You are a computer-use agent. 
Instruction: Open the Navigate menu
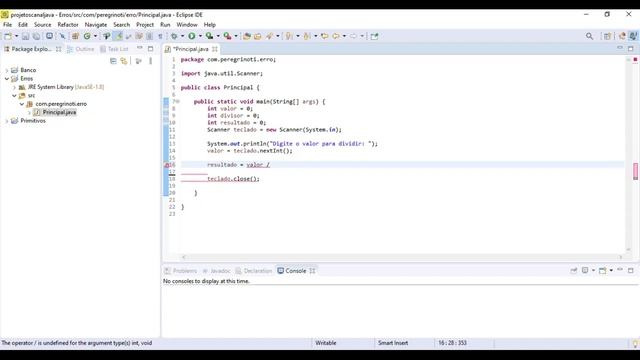pos(96,25)
